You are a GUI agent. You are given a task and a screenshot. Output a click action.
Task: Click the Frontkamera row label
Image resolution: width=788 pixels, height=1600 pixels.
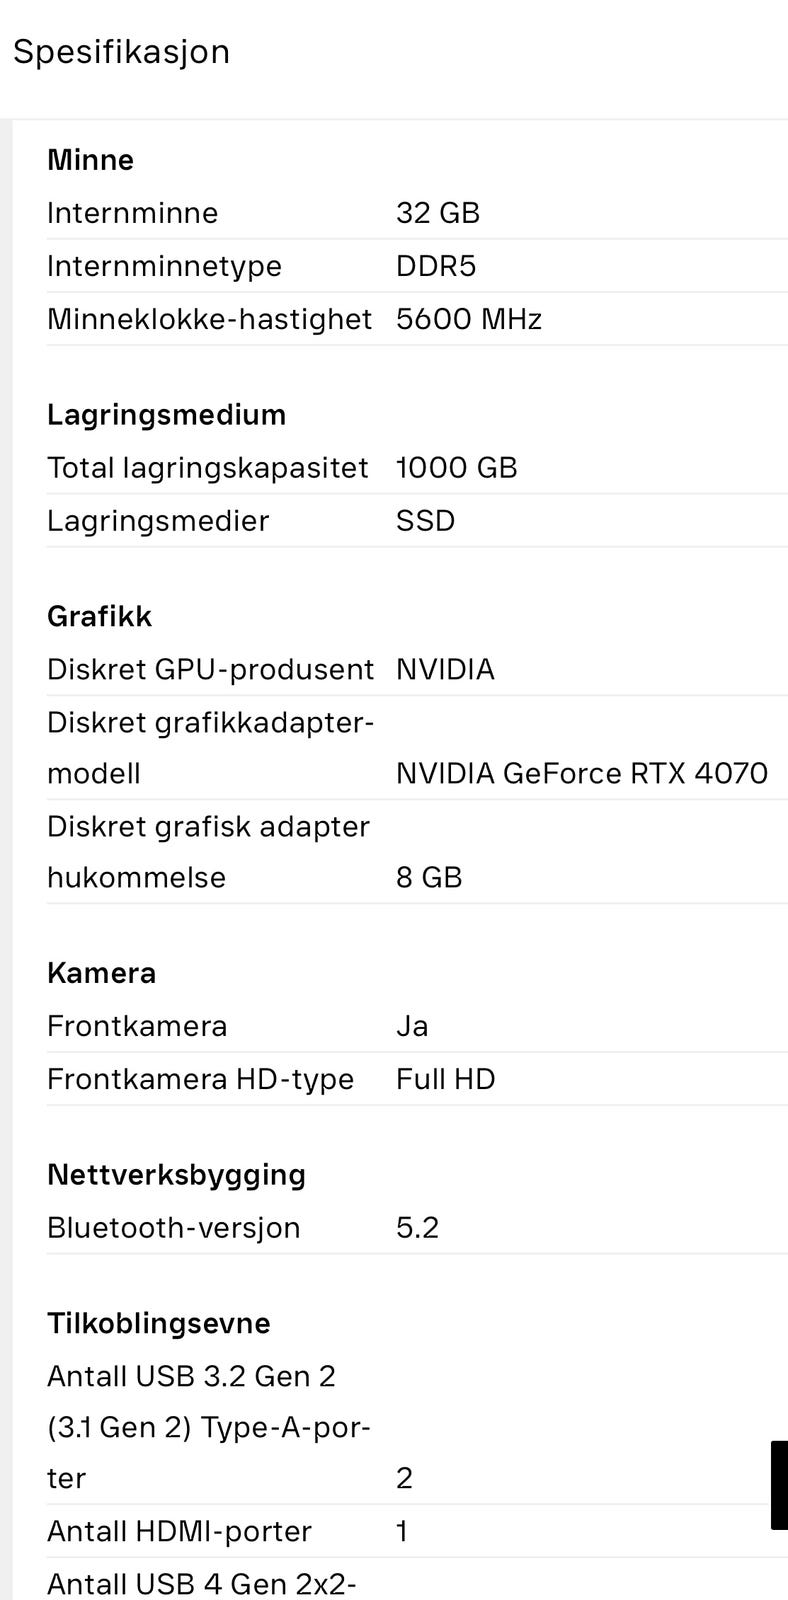pos(137,1026)
